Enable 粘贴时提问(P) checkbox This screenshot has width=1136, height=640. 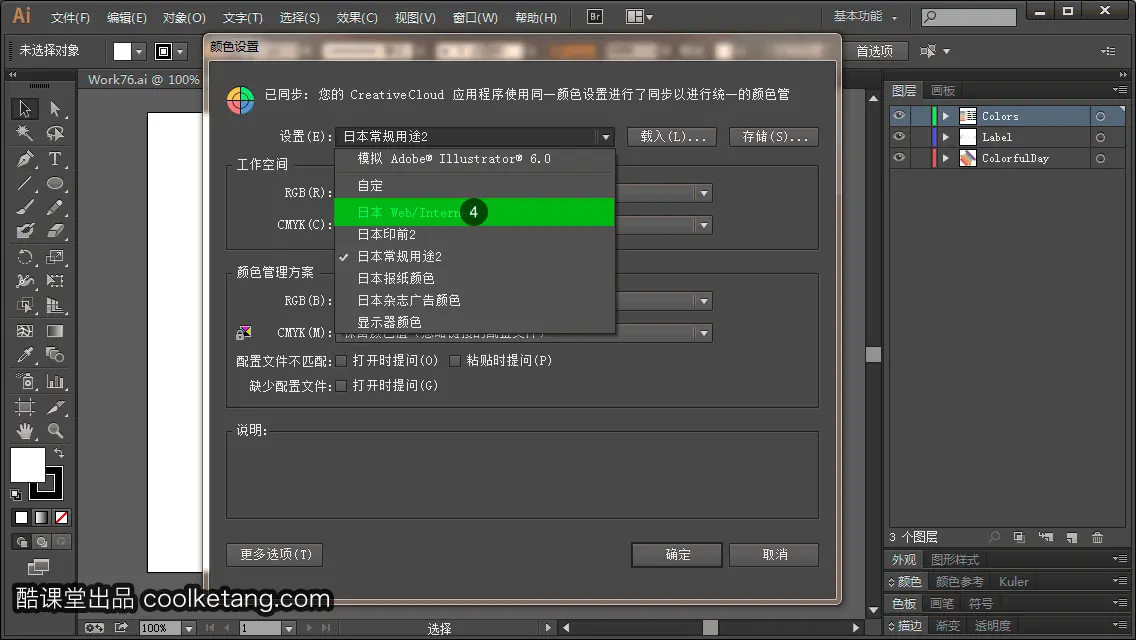[455, 361]
